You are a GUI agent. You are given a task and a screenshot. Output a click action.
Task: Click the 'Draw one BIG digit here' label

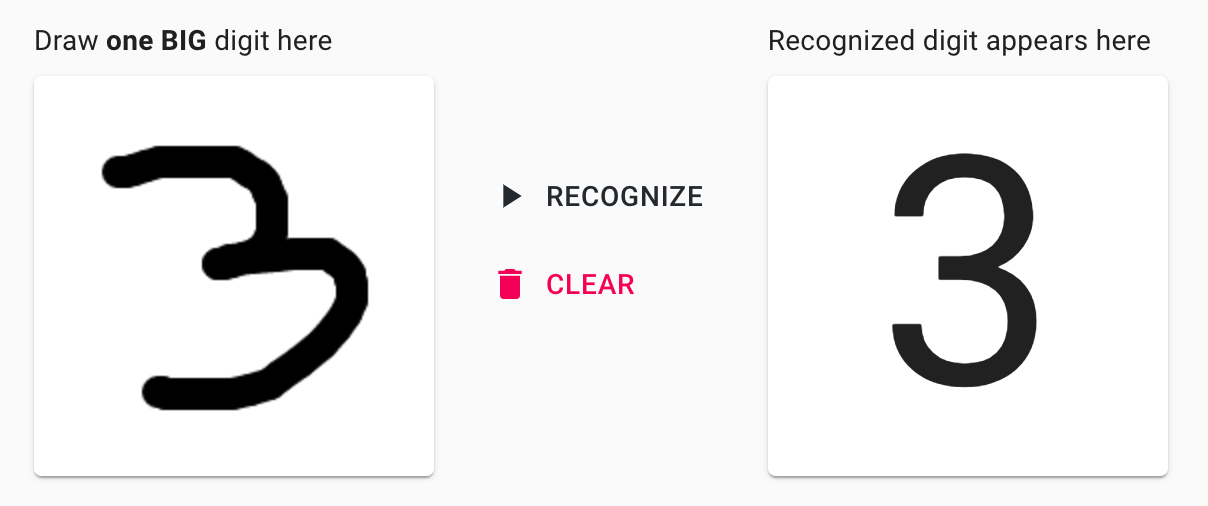point(183,41)
